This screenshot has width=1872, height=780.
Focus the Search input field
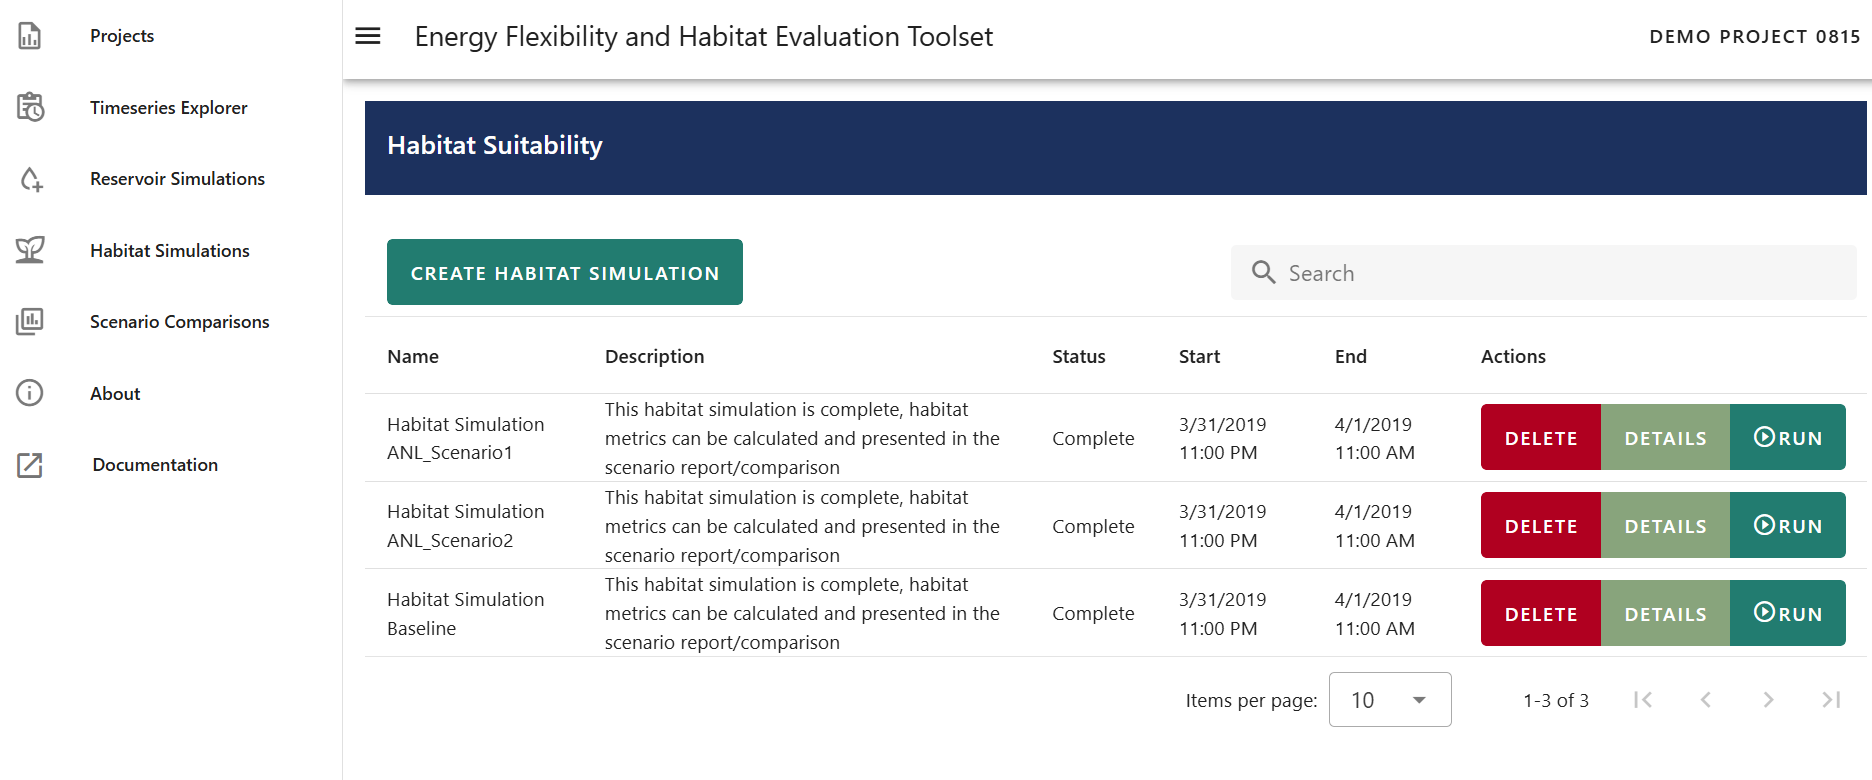pyautogui.click(x=1560, y=273)
